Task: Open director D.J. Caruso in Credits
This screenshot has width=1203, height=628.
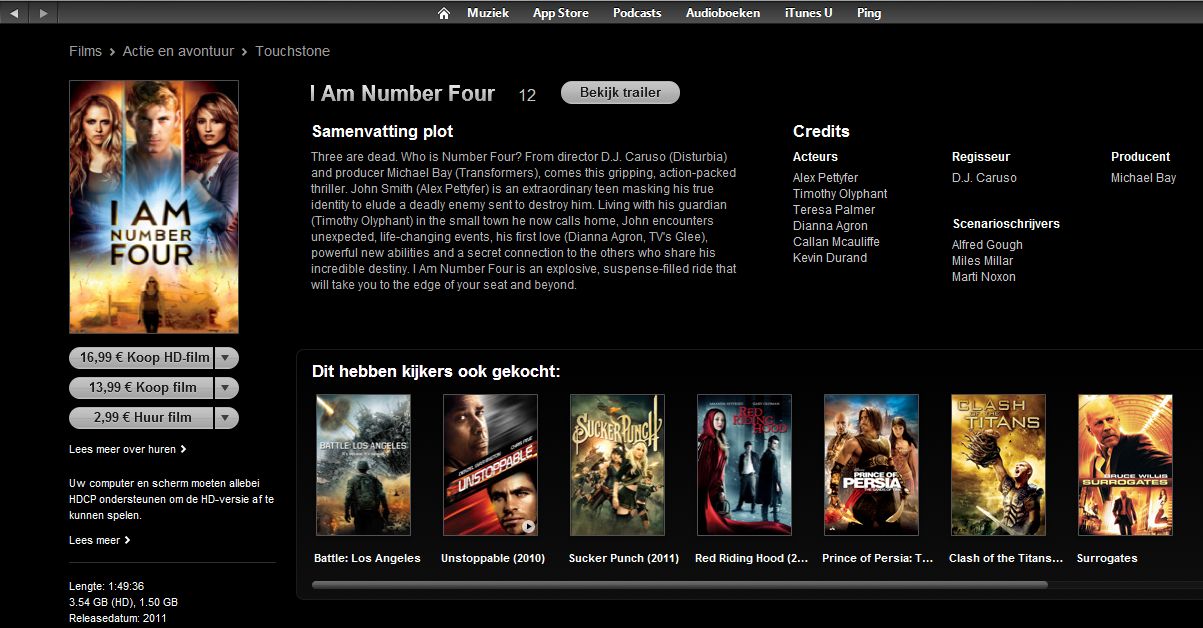Action: (x=984, y=178)
